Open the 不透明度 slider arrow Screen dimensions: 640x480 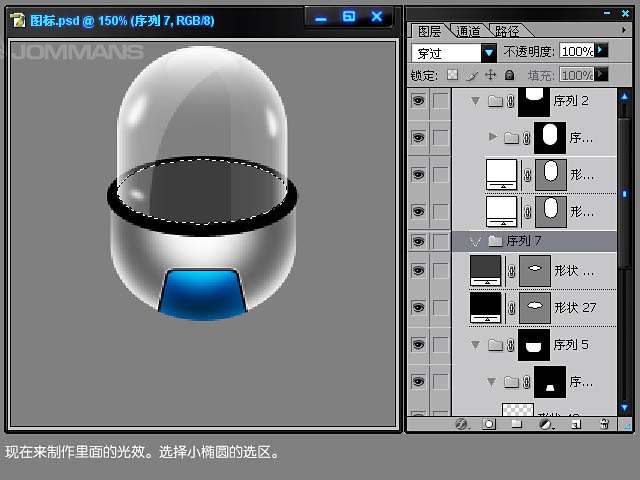[x=601, y=50]
